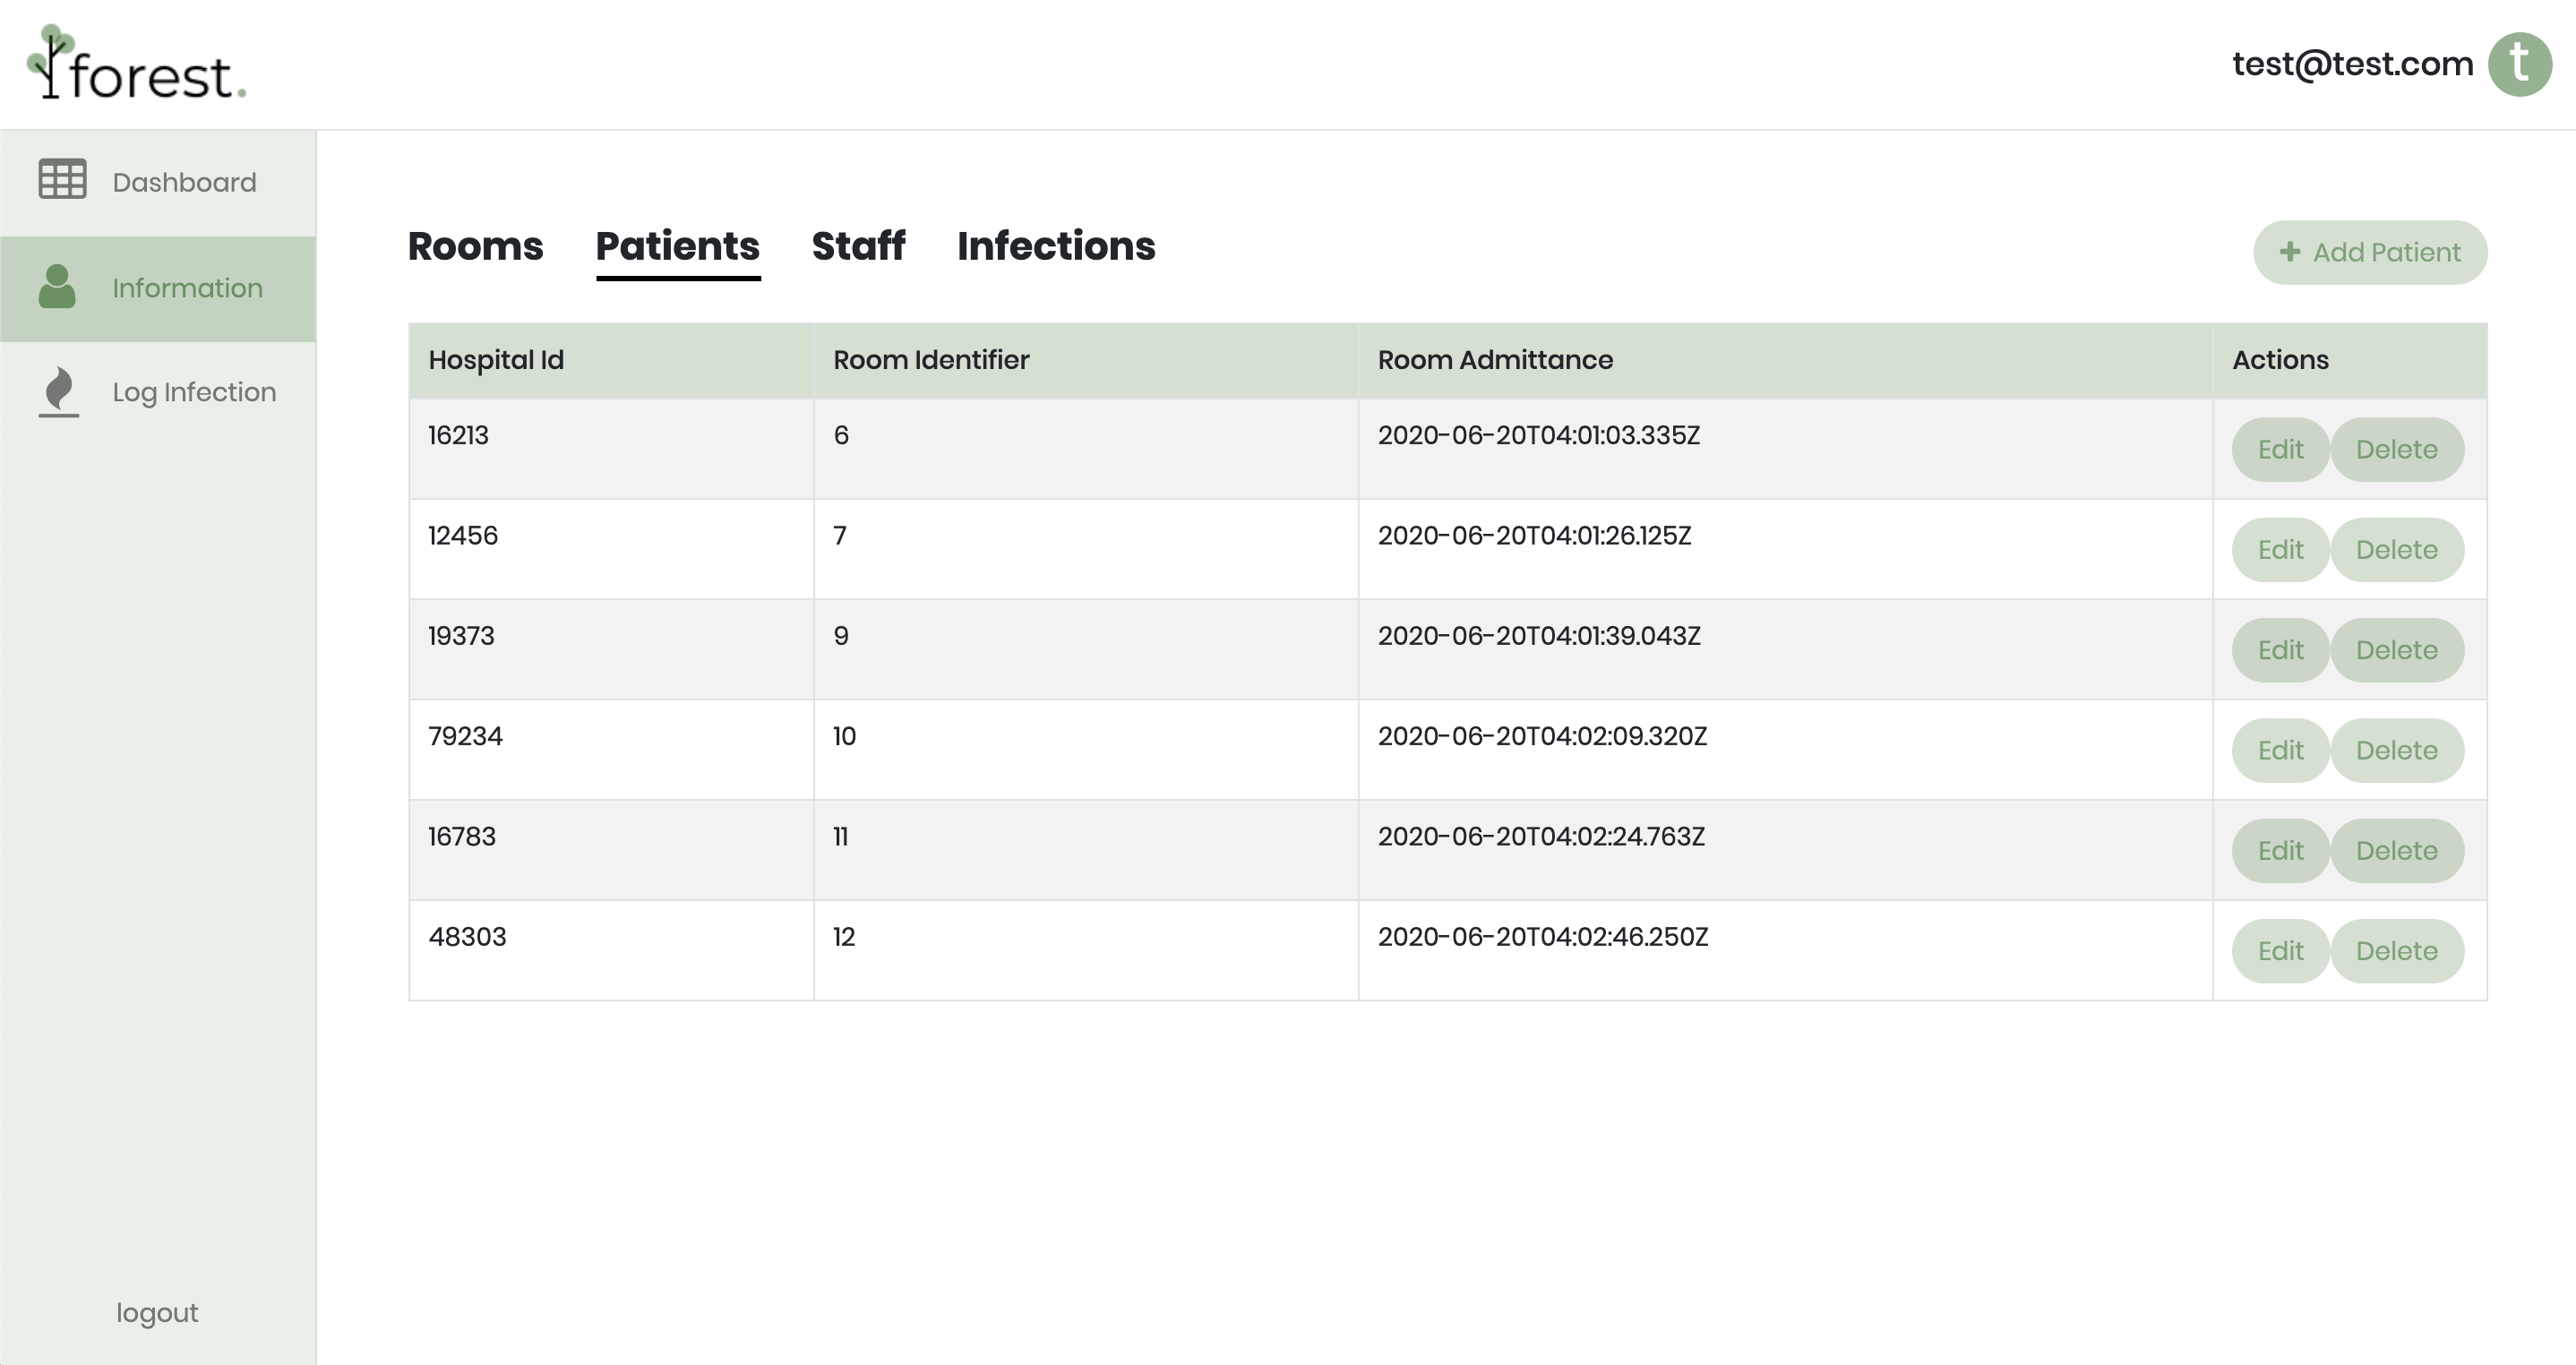Image resolution: width=2576 pixels, height=1365 pixels.
Task: Select the Patients tab
Action: (x=678, y=246)
